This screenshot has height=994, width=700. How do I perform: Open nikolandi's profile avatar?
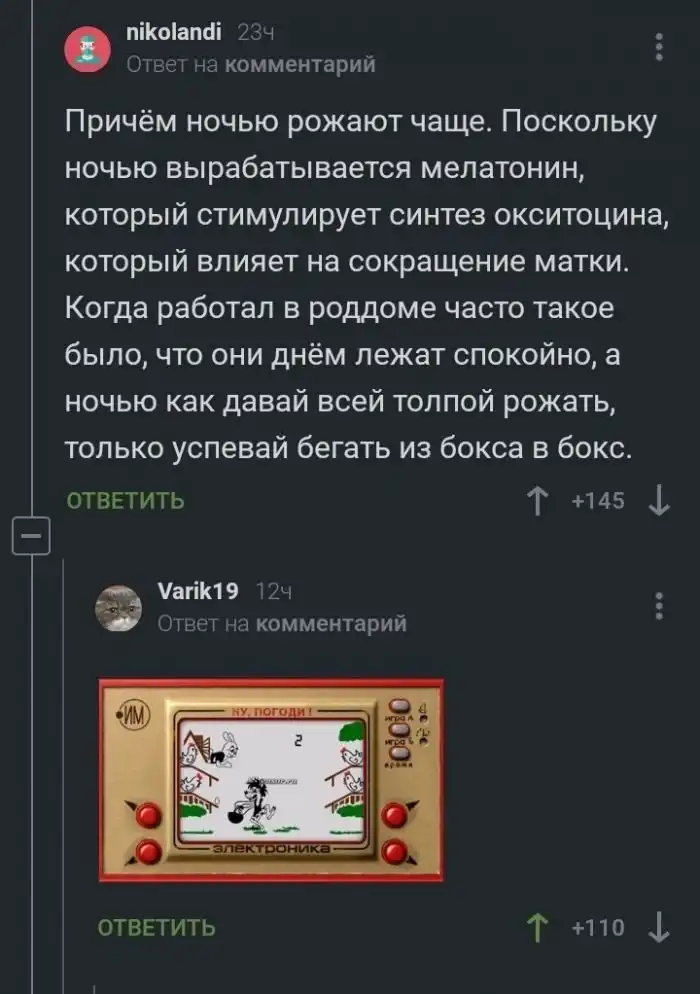88,49
